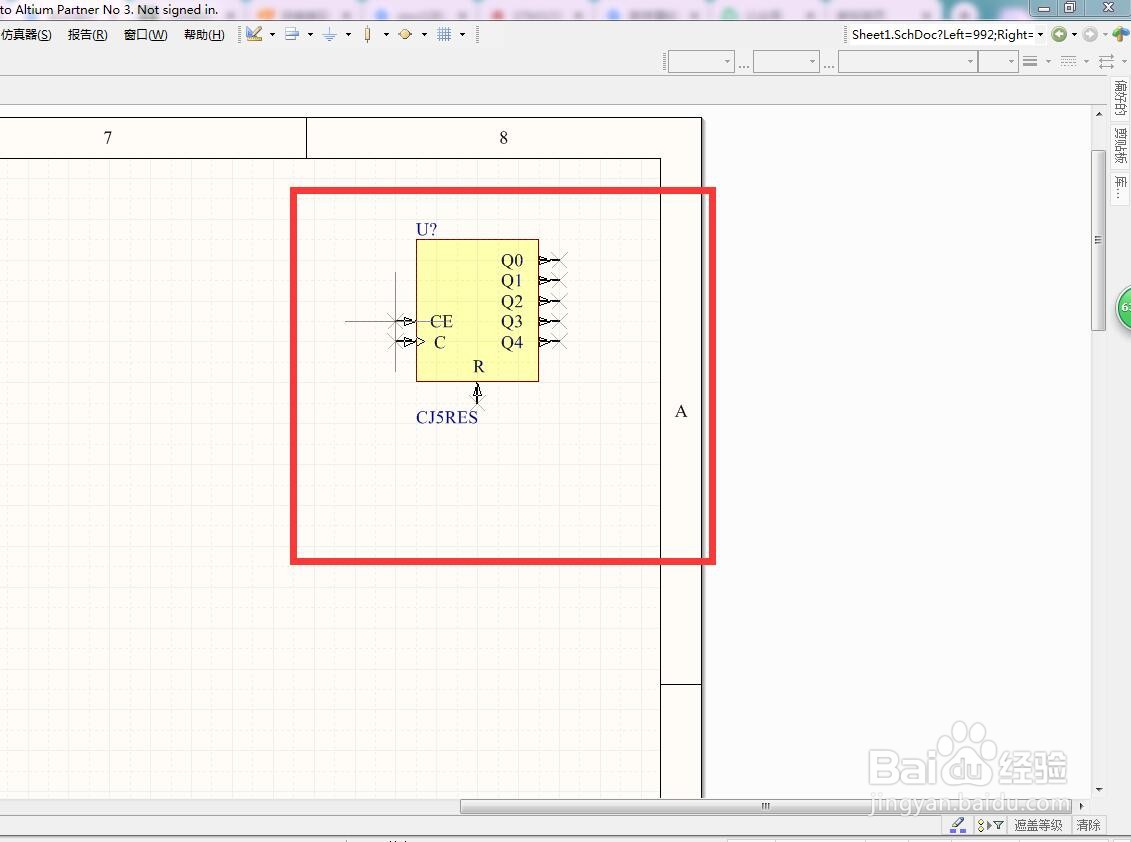Expand the simulation sources dropdown arrow
The image size is (1131, 842).
pos(424,34)
